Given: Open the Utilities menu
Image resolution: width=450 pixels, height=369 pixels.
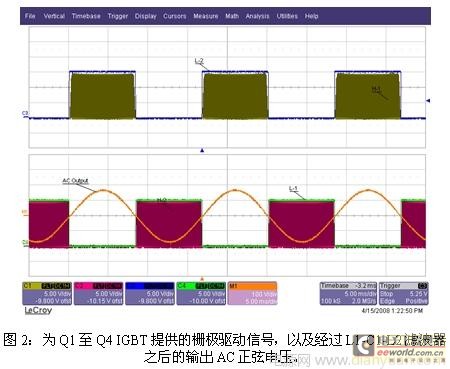Looking at the screenshot, I should click(287, 16).
